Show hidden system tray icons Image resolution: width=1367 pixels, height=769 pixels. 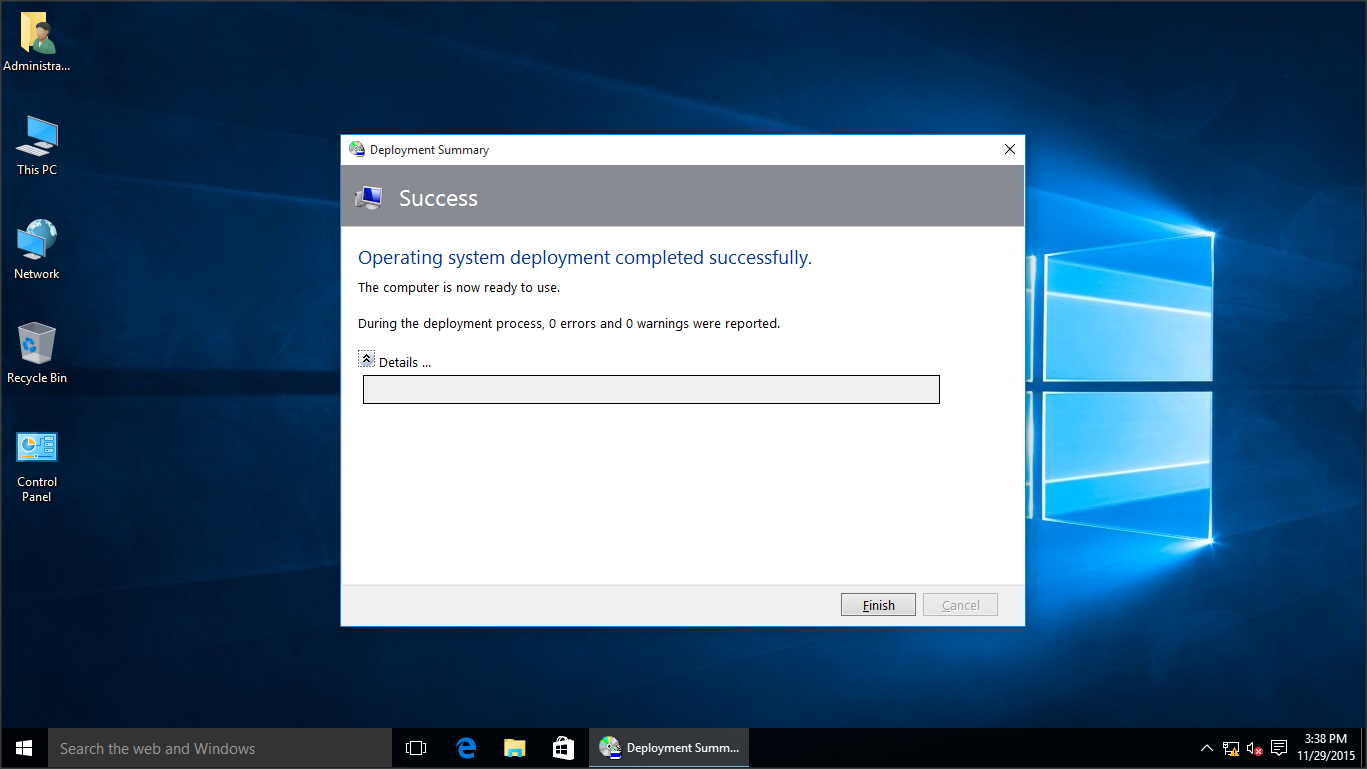pyautogui.click(x=1207, y=748)
